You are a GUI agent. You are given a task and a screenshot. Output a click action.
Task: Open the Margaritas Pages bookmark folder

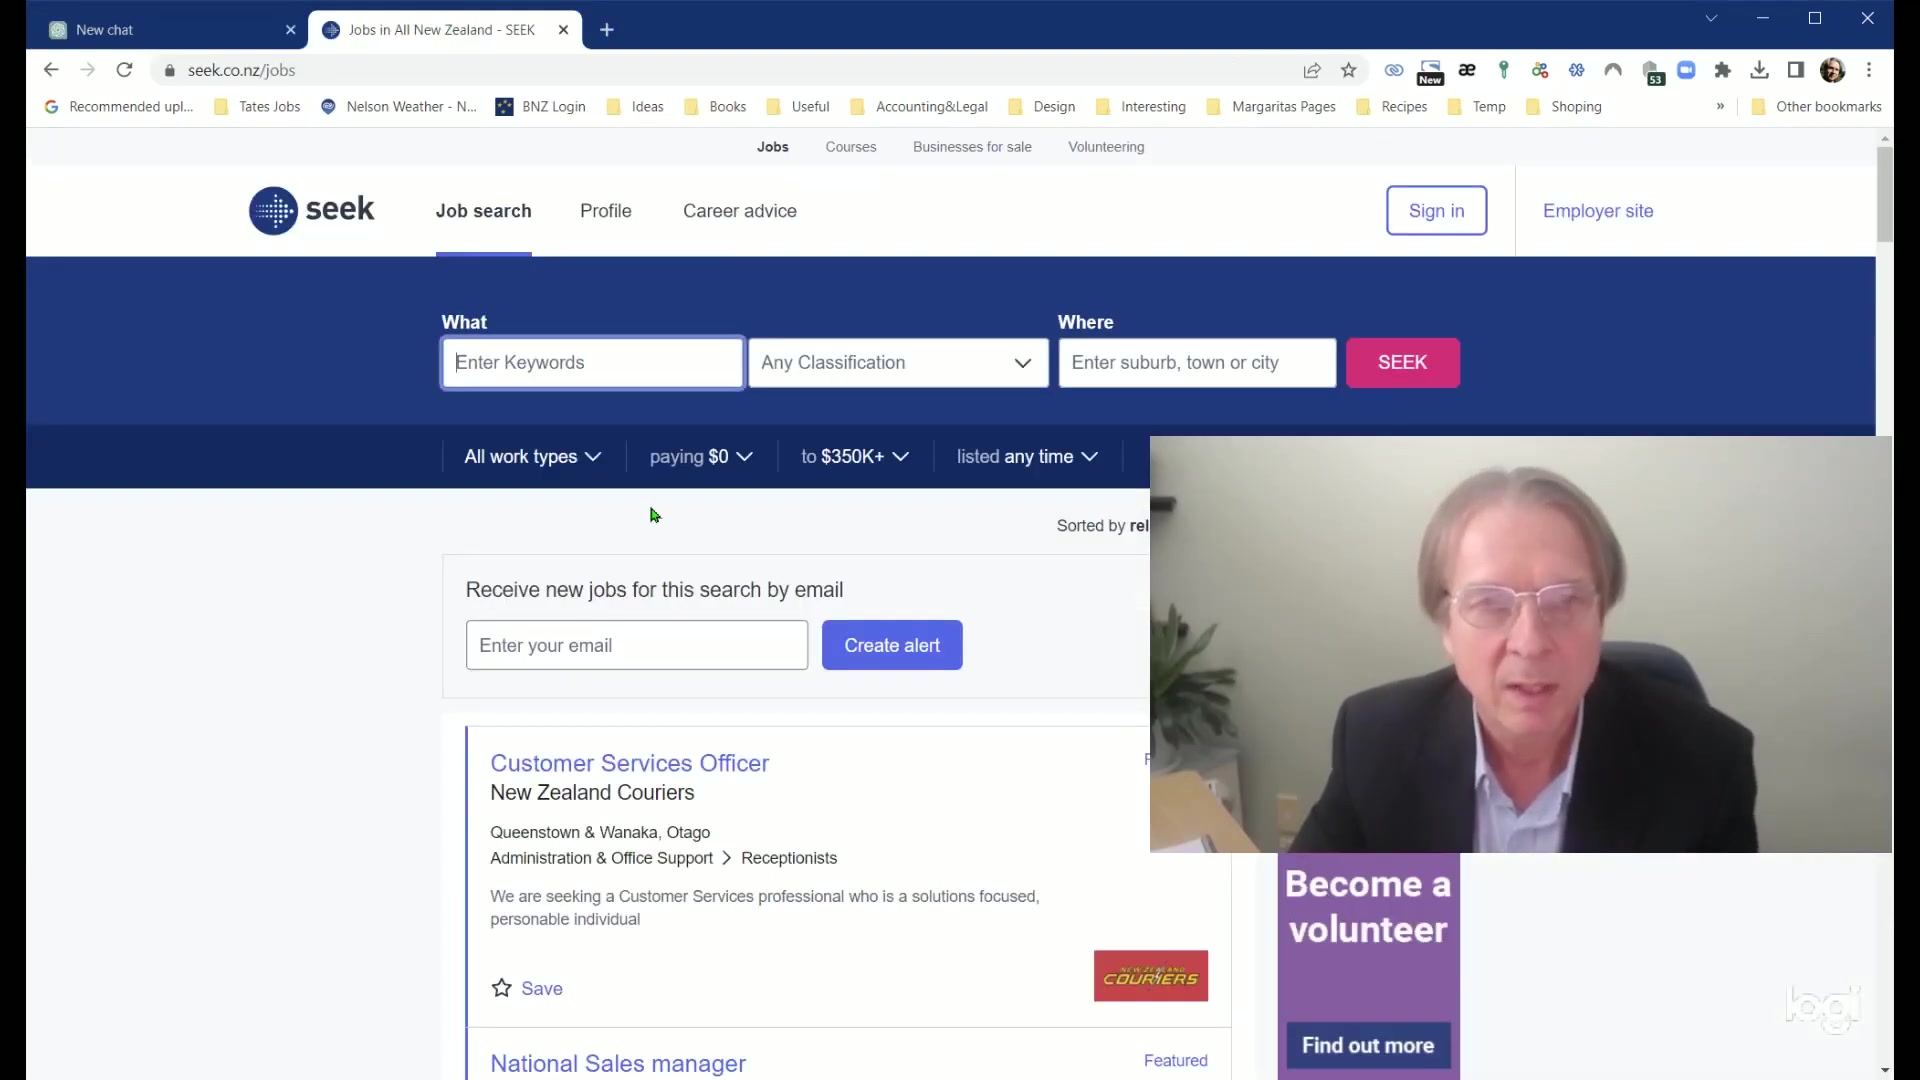tap(1272, 106)
